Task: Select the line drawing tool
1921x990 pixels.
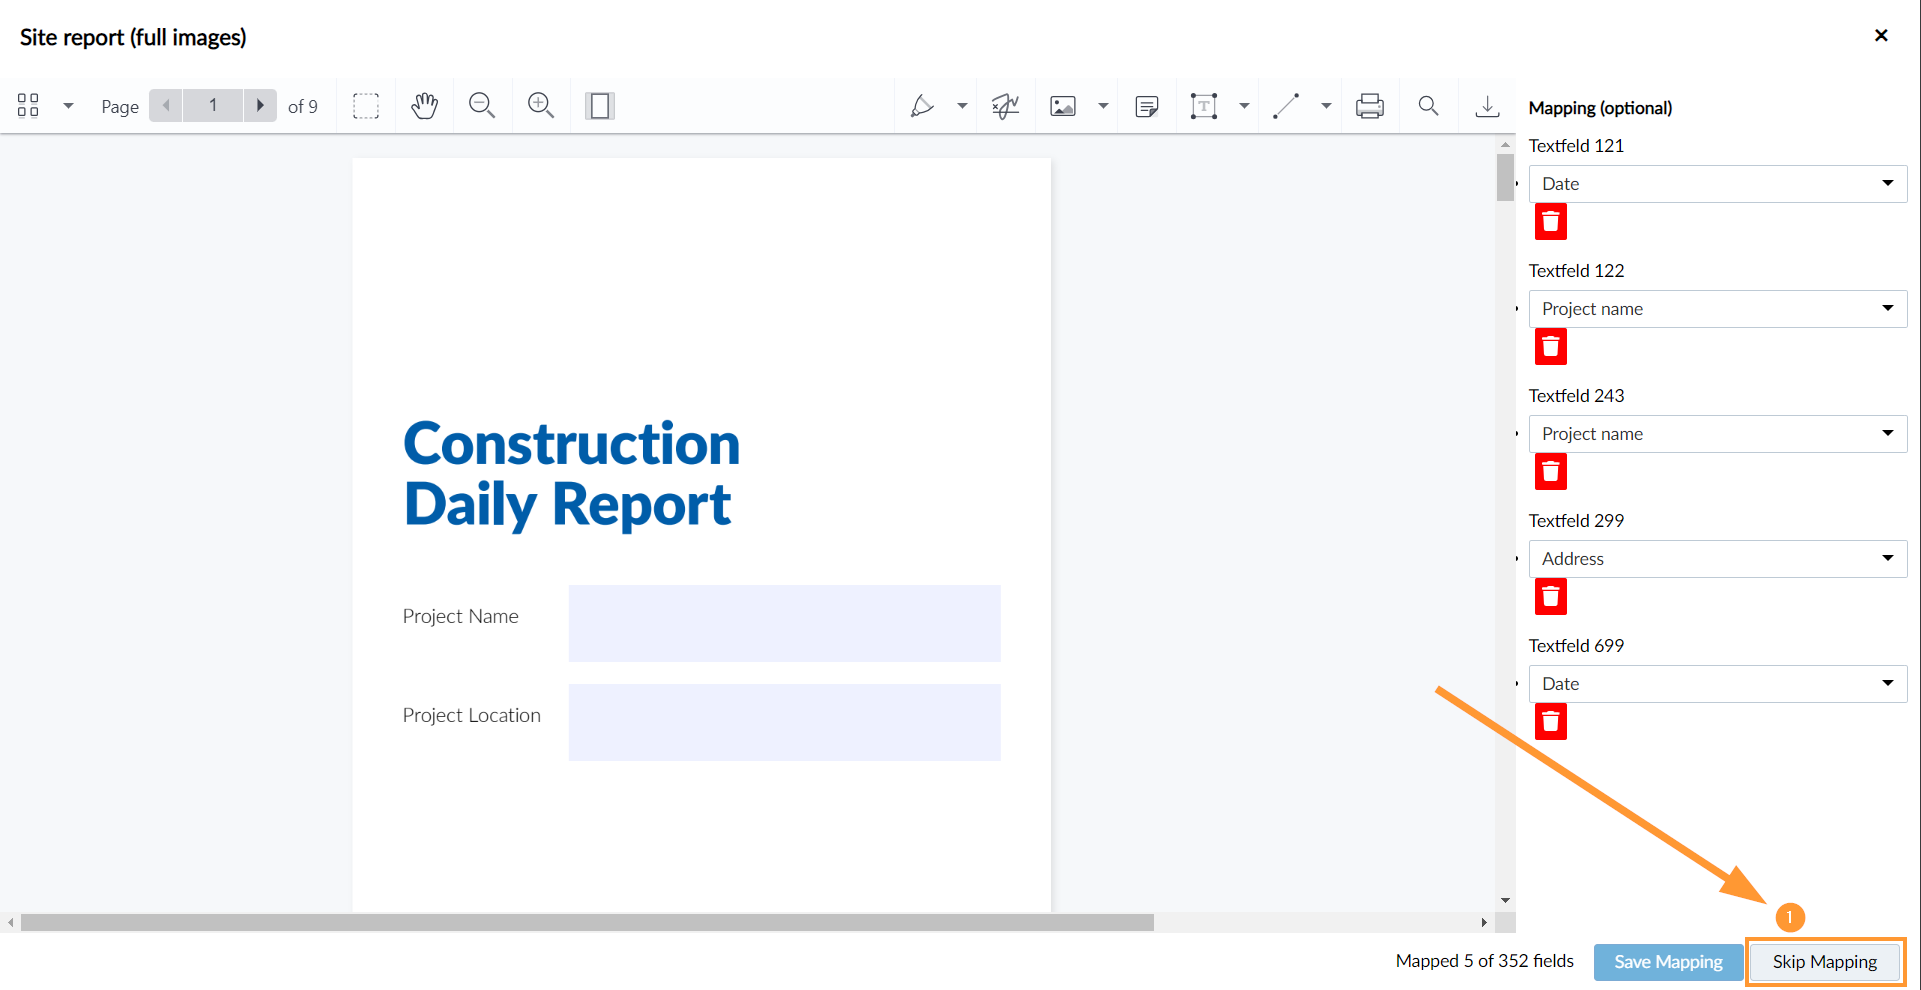Action: coord(1286,105)
